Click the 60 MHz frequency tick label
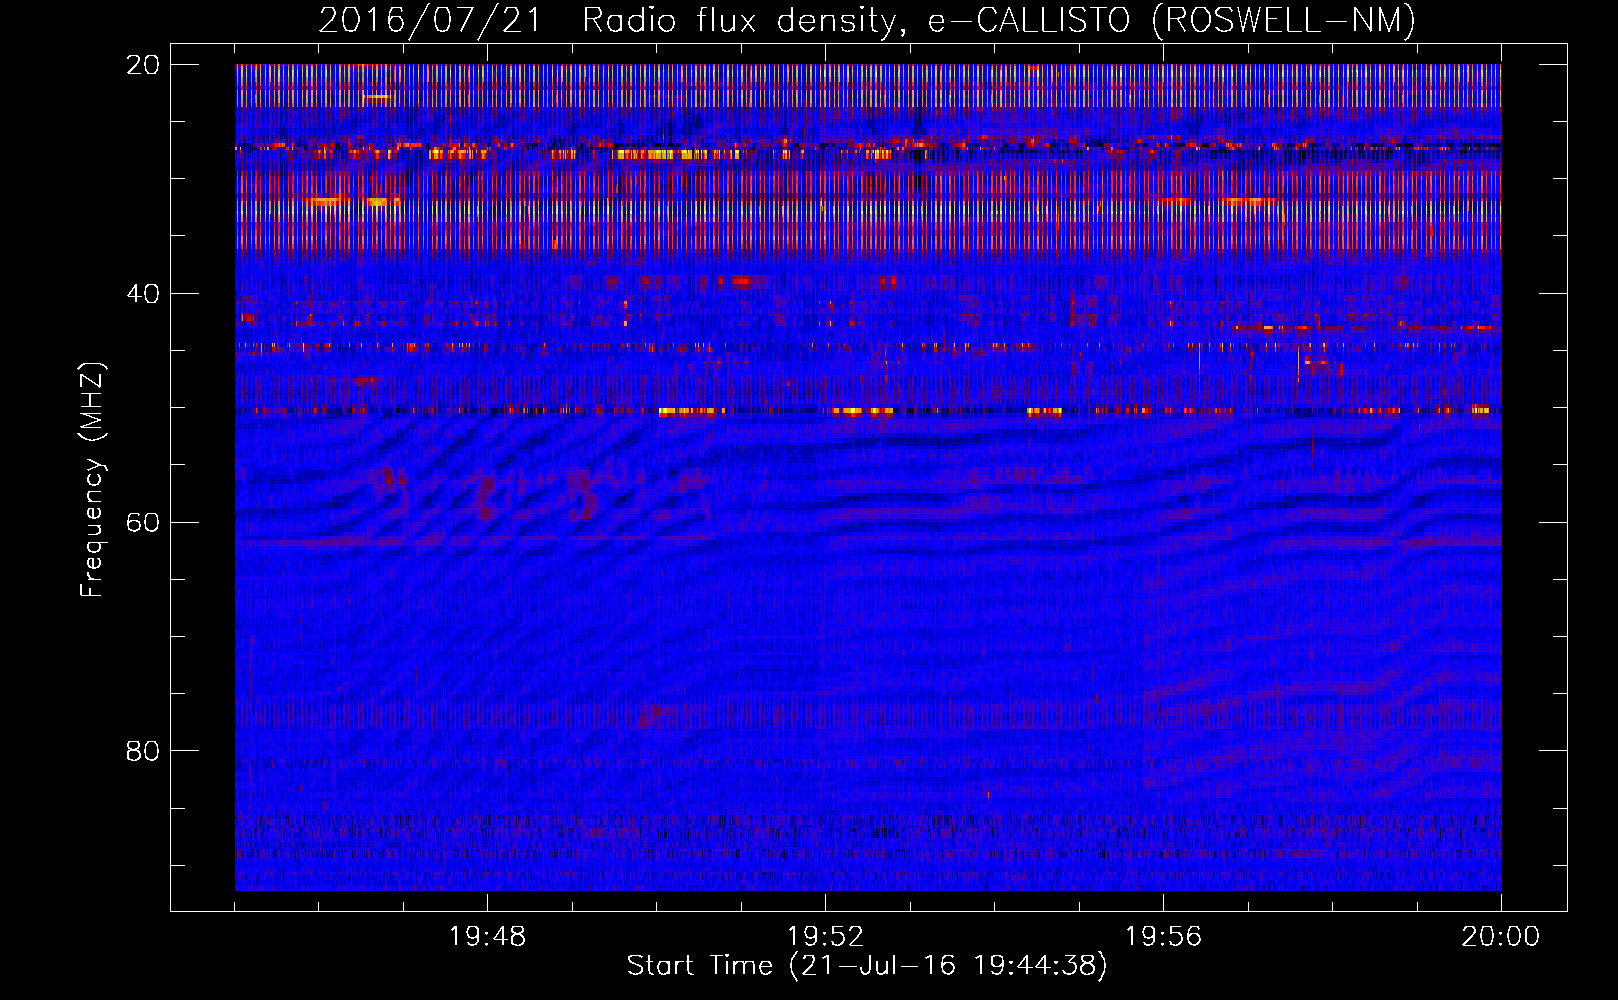Screen dimensions: 1618x1000 (143, 523)
